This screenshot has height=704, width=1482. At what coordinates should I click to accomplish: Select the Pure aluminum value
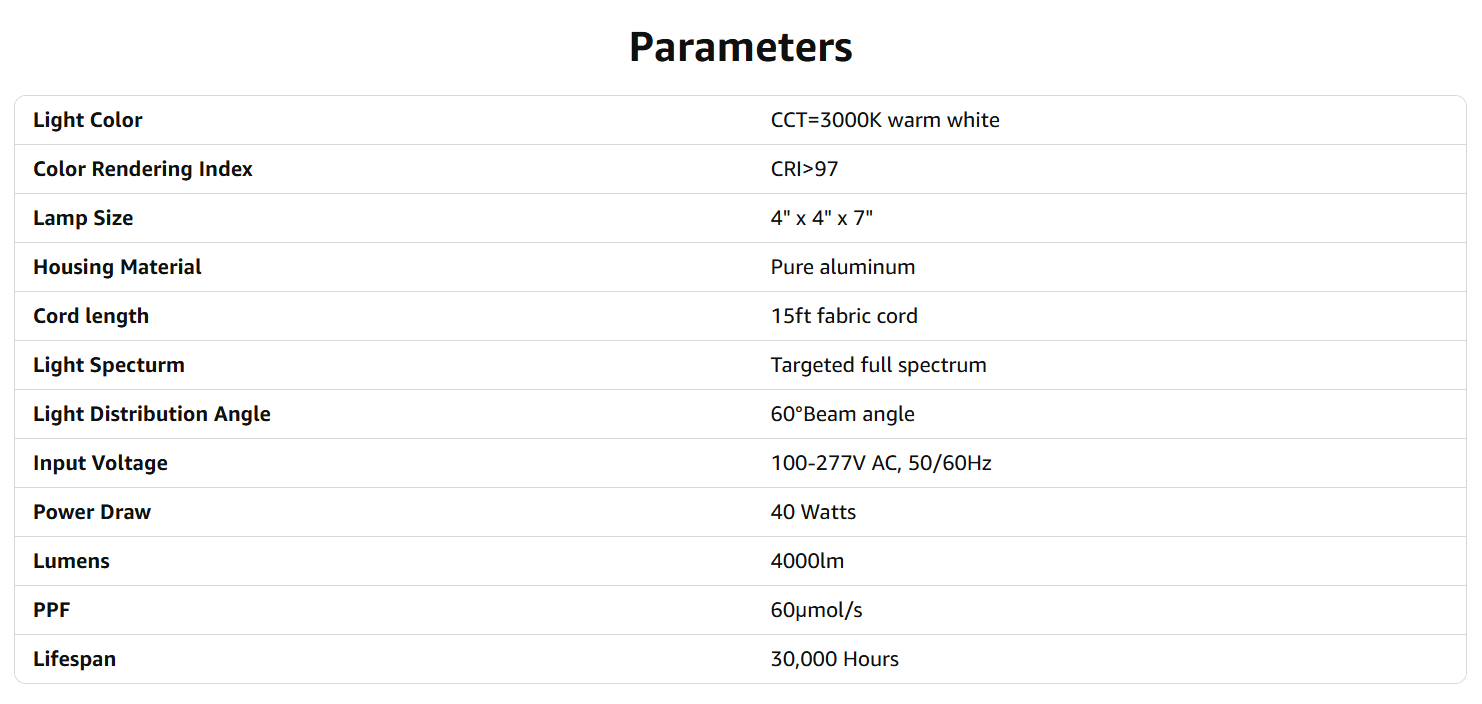[x=843, y=267]
